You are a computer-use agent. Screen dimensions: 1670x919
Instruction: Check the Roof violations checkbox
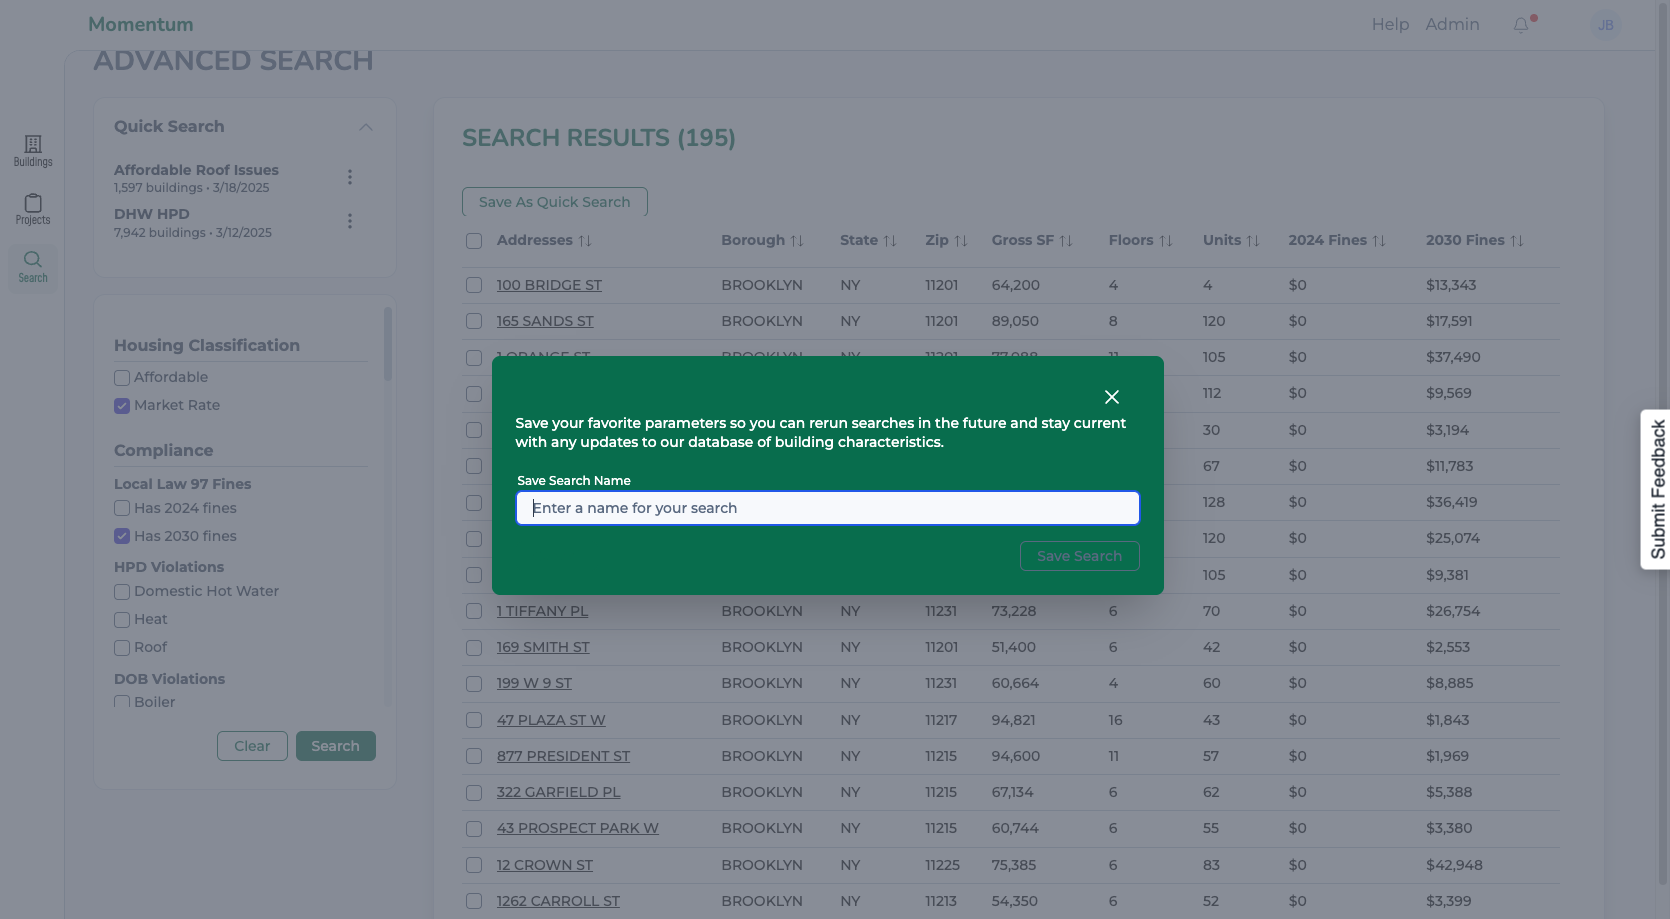122,648
